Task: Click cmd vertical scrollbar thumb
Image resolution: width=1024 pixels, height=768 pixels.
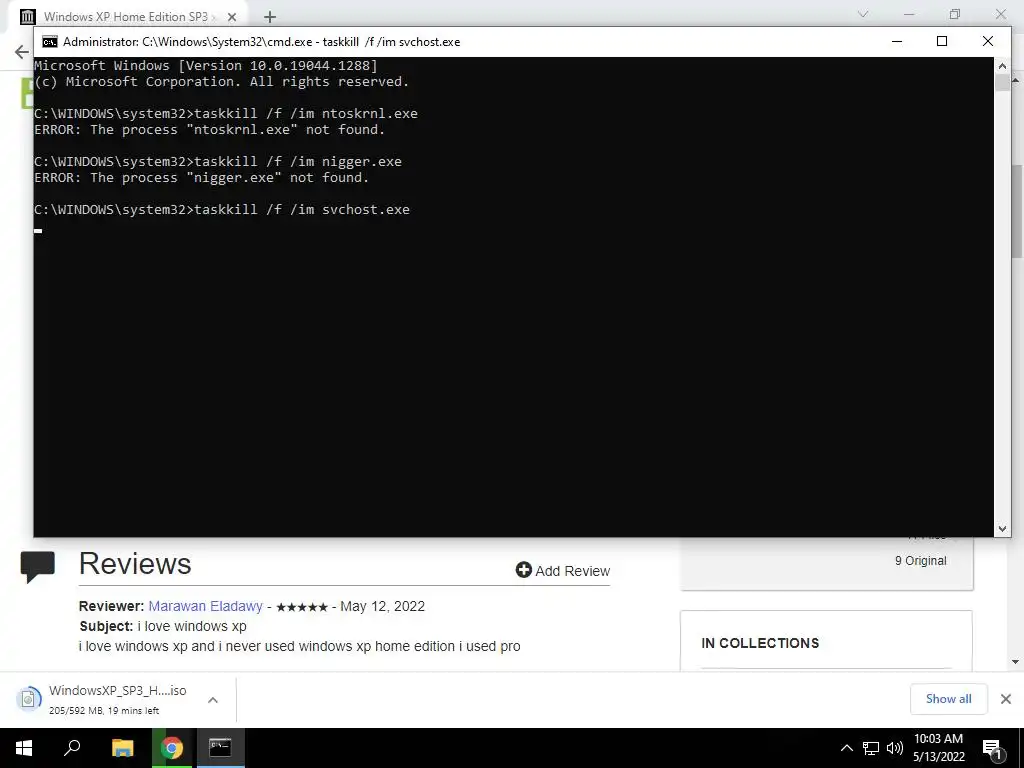Action: (x=1002, y=83)
